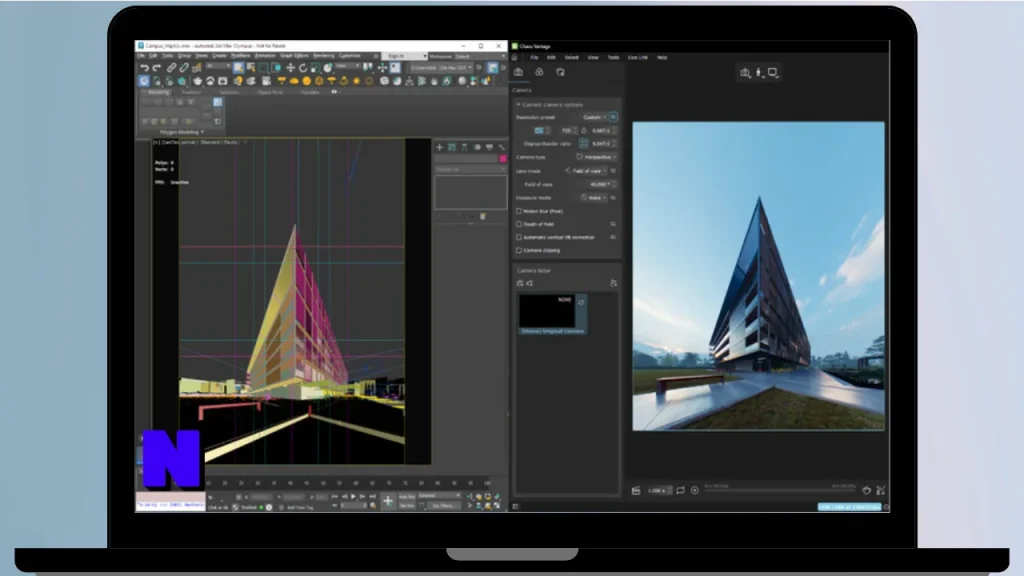Open the 3ds Max Customize menu

pos(349,56)
